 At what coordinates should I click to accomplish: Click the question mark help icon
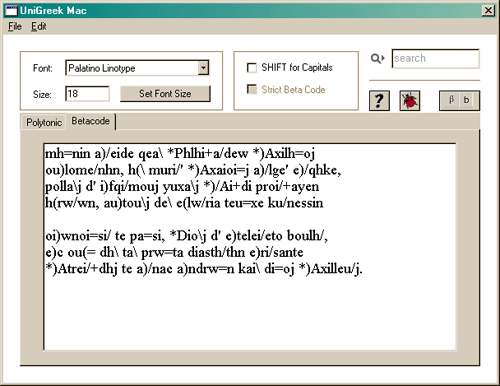coord(379,100)
